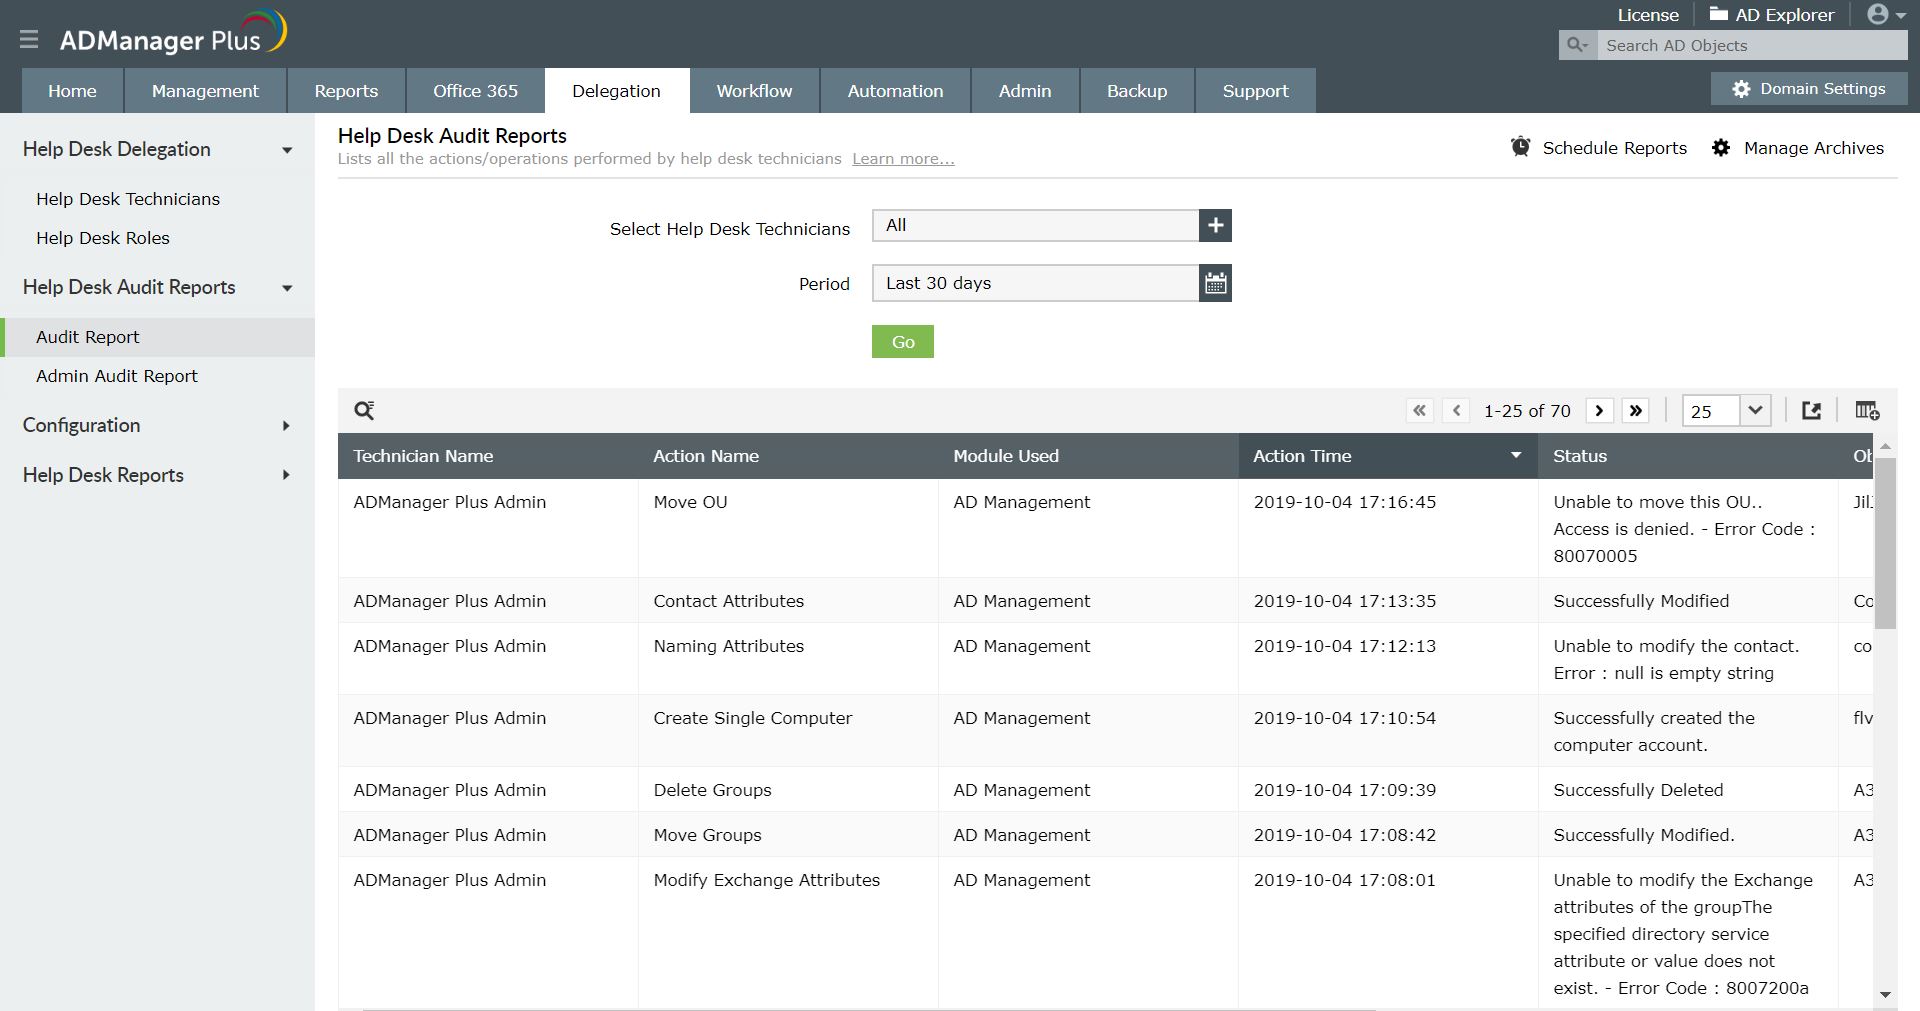1920x1011 pixels.
Task: Switch to the Home tab
Action: (73, 91)
